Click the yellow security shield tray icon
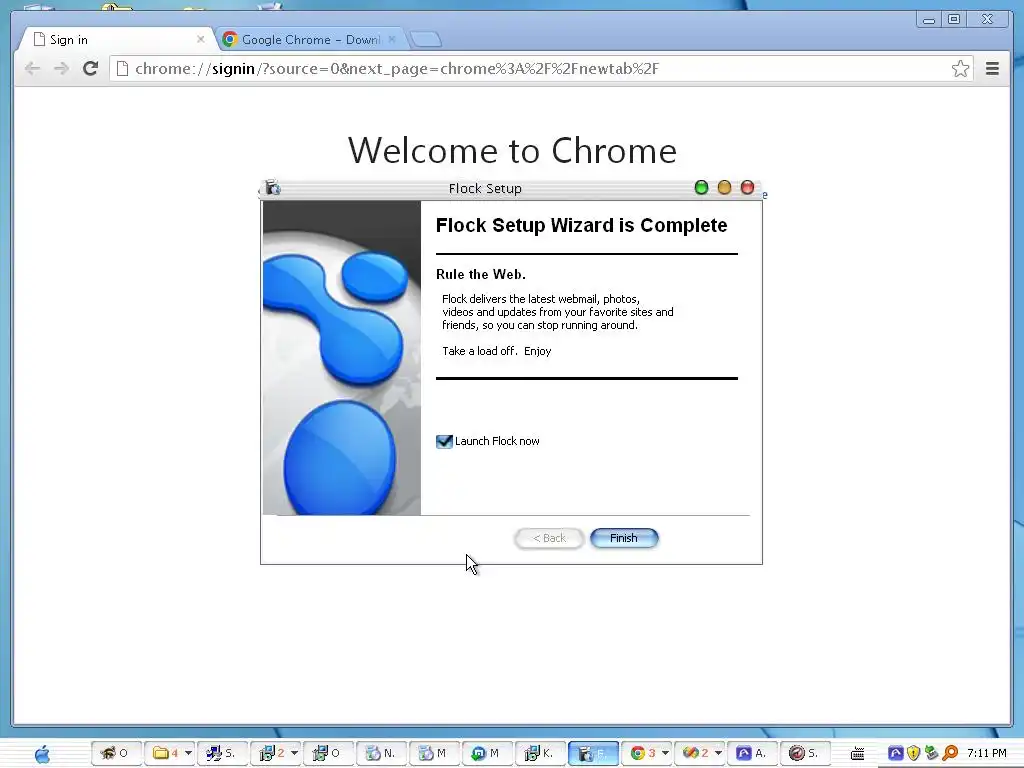 click(x=913, y=753)
